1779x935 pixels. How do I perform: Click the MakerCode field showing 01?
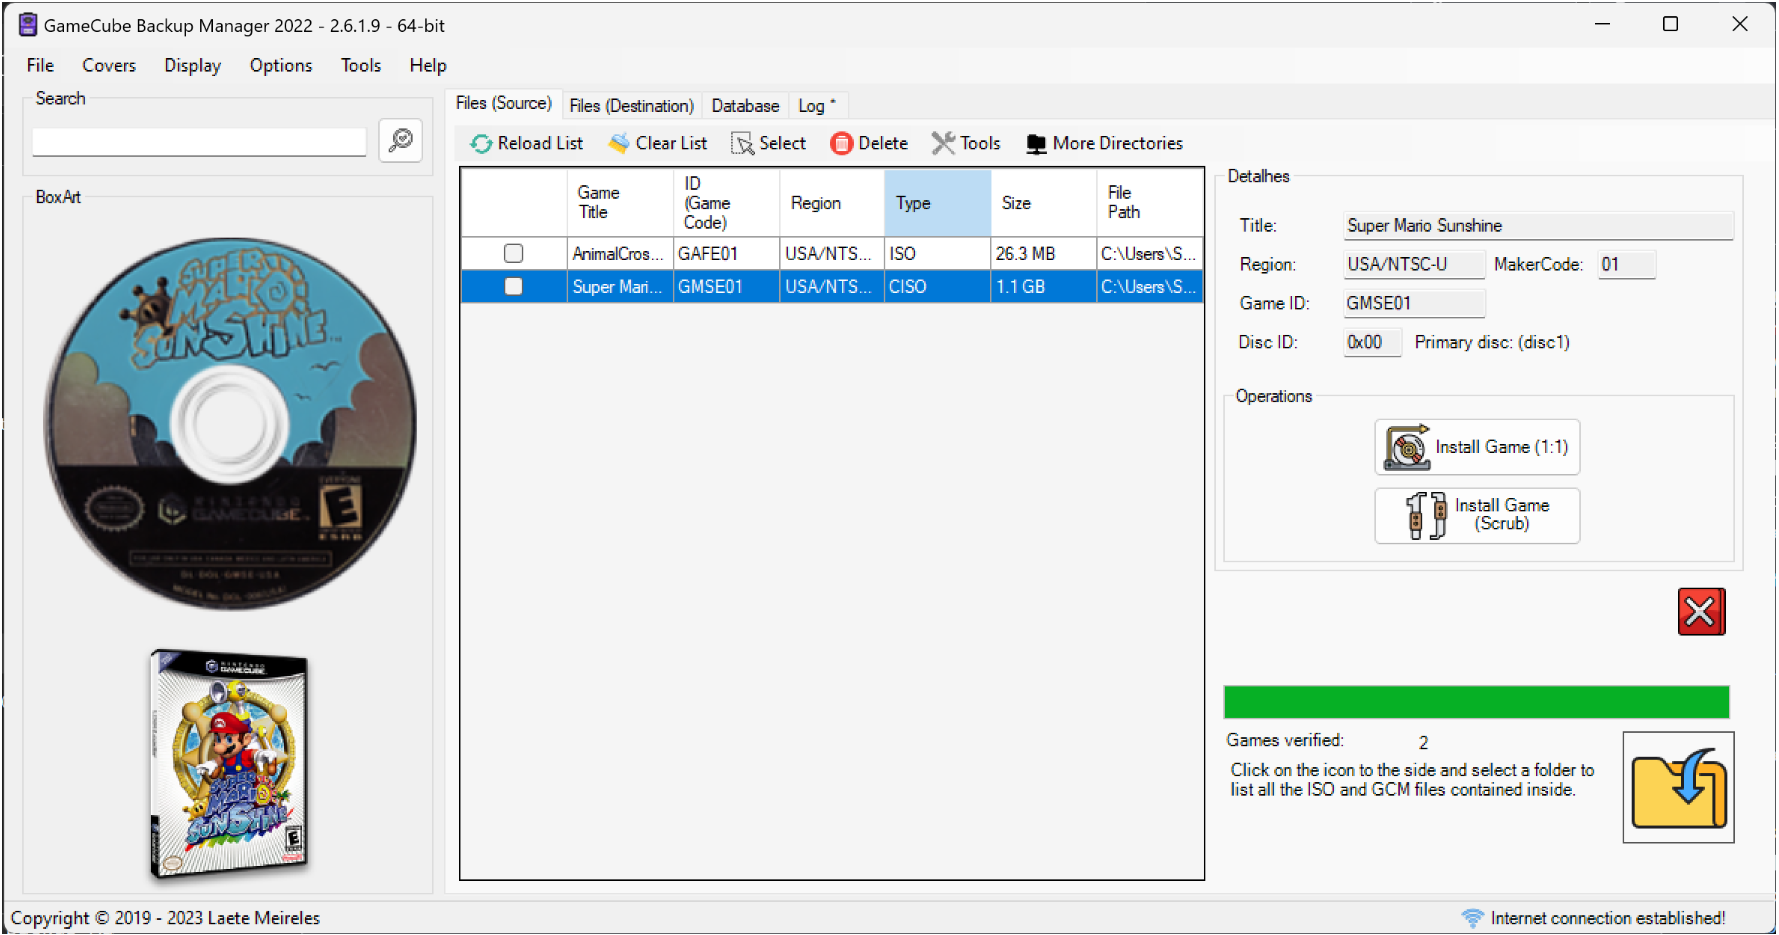pos(1627,265)
